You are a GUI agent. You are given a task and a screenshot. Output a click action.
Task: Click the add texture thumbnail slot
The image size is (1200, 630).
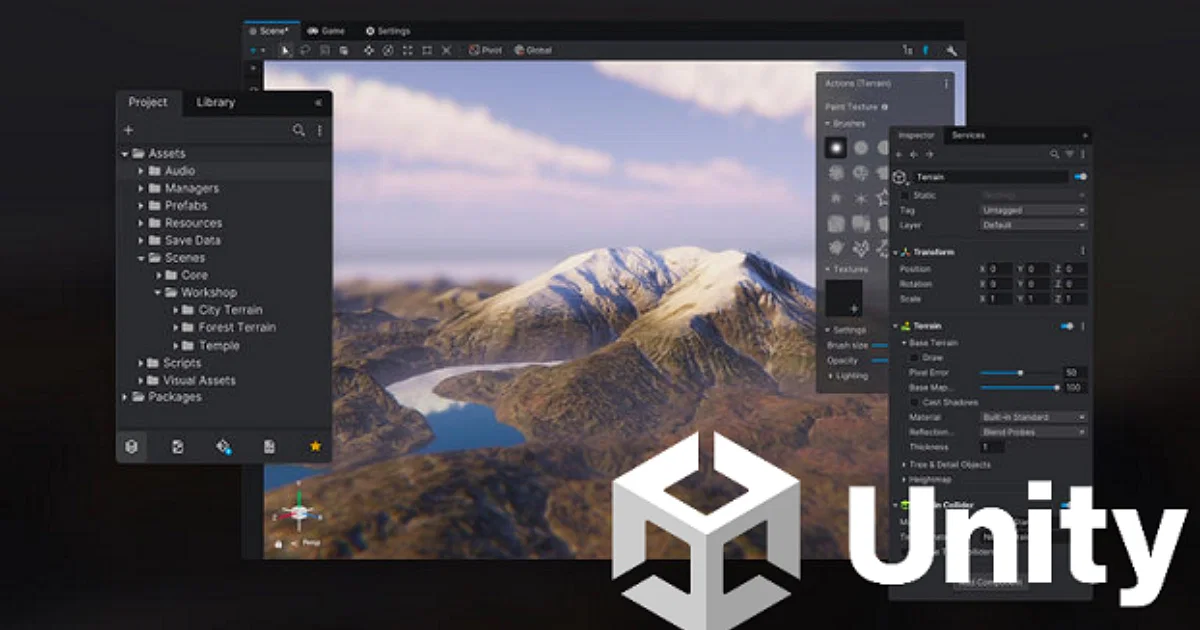point(844,299)
